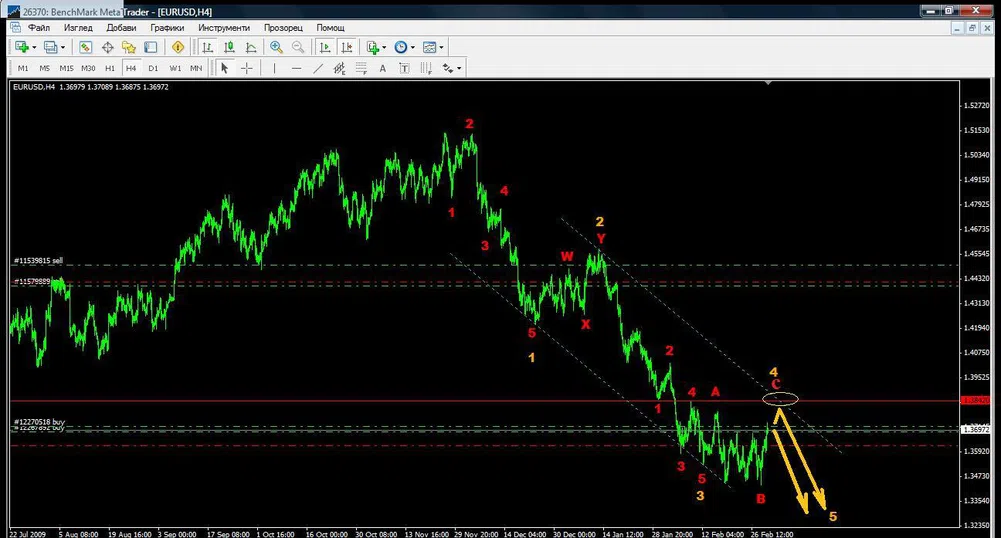Click the New Chart icon
The width and height of the screenshot is (1001, 538).
[x=21, y=47]
